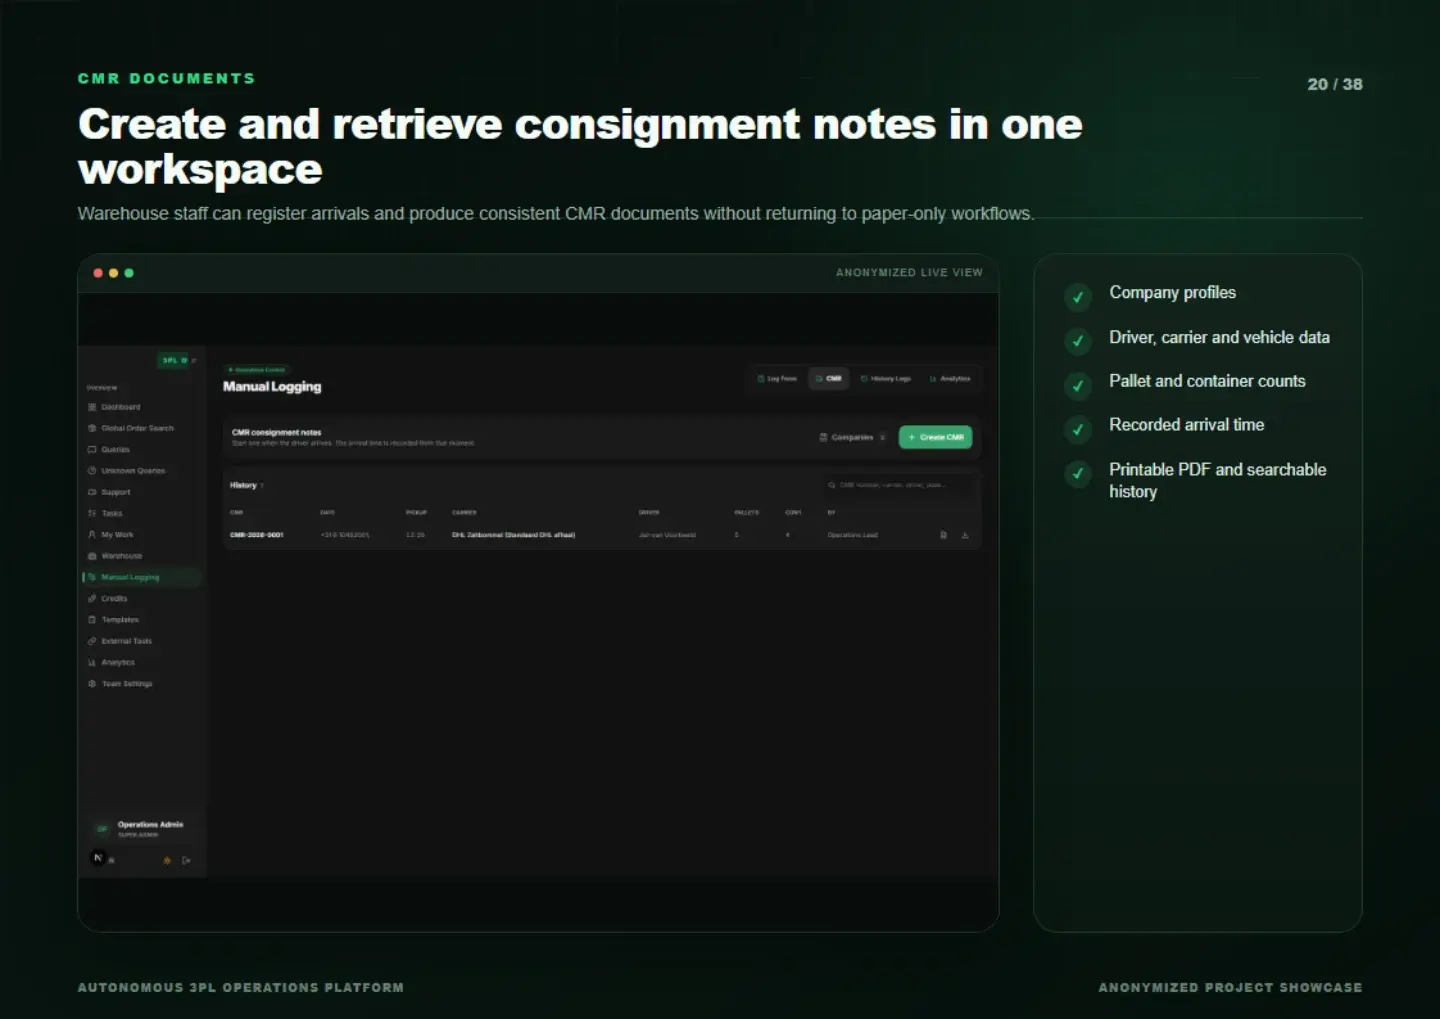Click the Operations Control back link
This screenshot has width=1440, height=1019.
coord(257,370)
